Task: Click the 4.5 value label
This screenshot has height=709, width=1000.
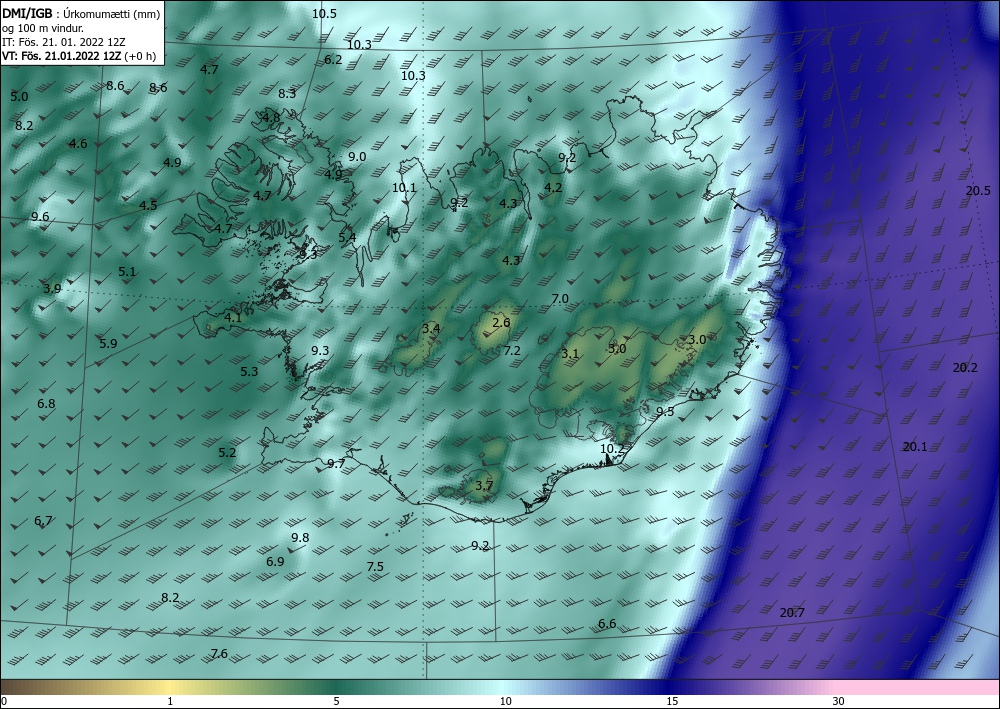Action: coord(148,205)
